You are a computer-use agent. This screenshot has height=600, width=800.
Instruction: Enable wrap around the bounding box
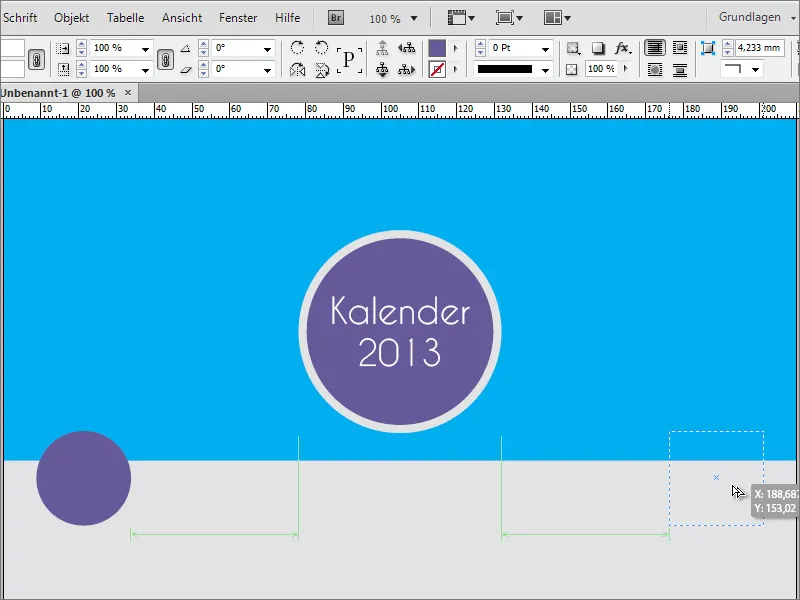coord(680,48)
